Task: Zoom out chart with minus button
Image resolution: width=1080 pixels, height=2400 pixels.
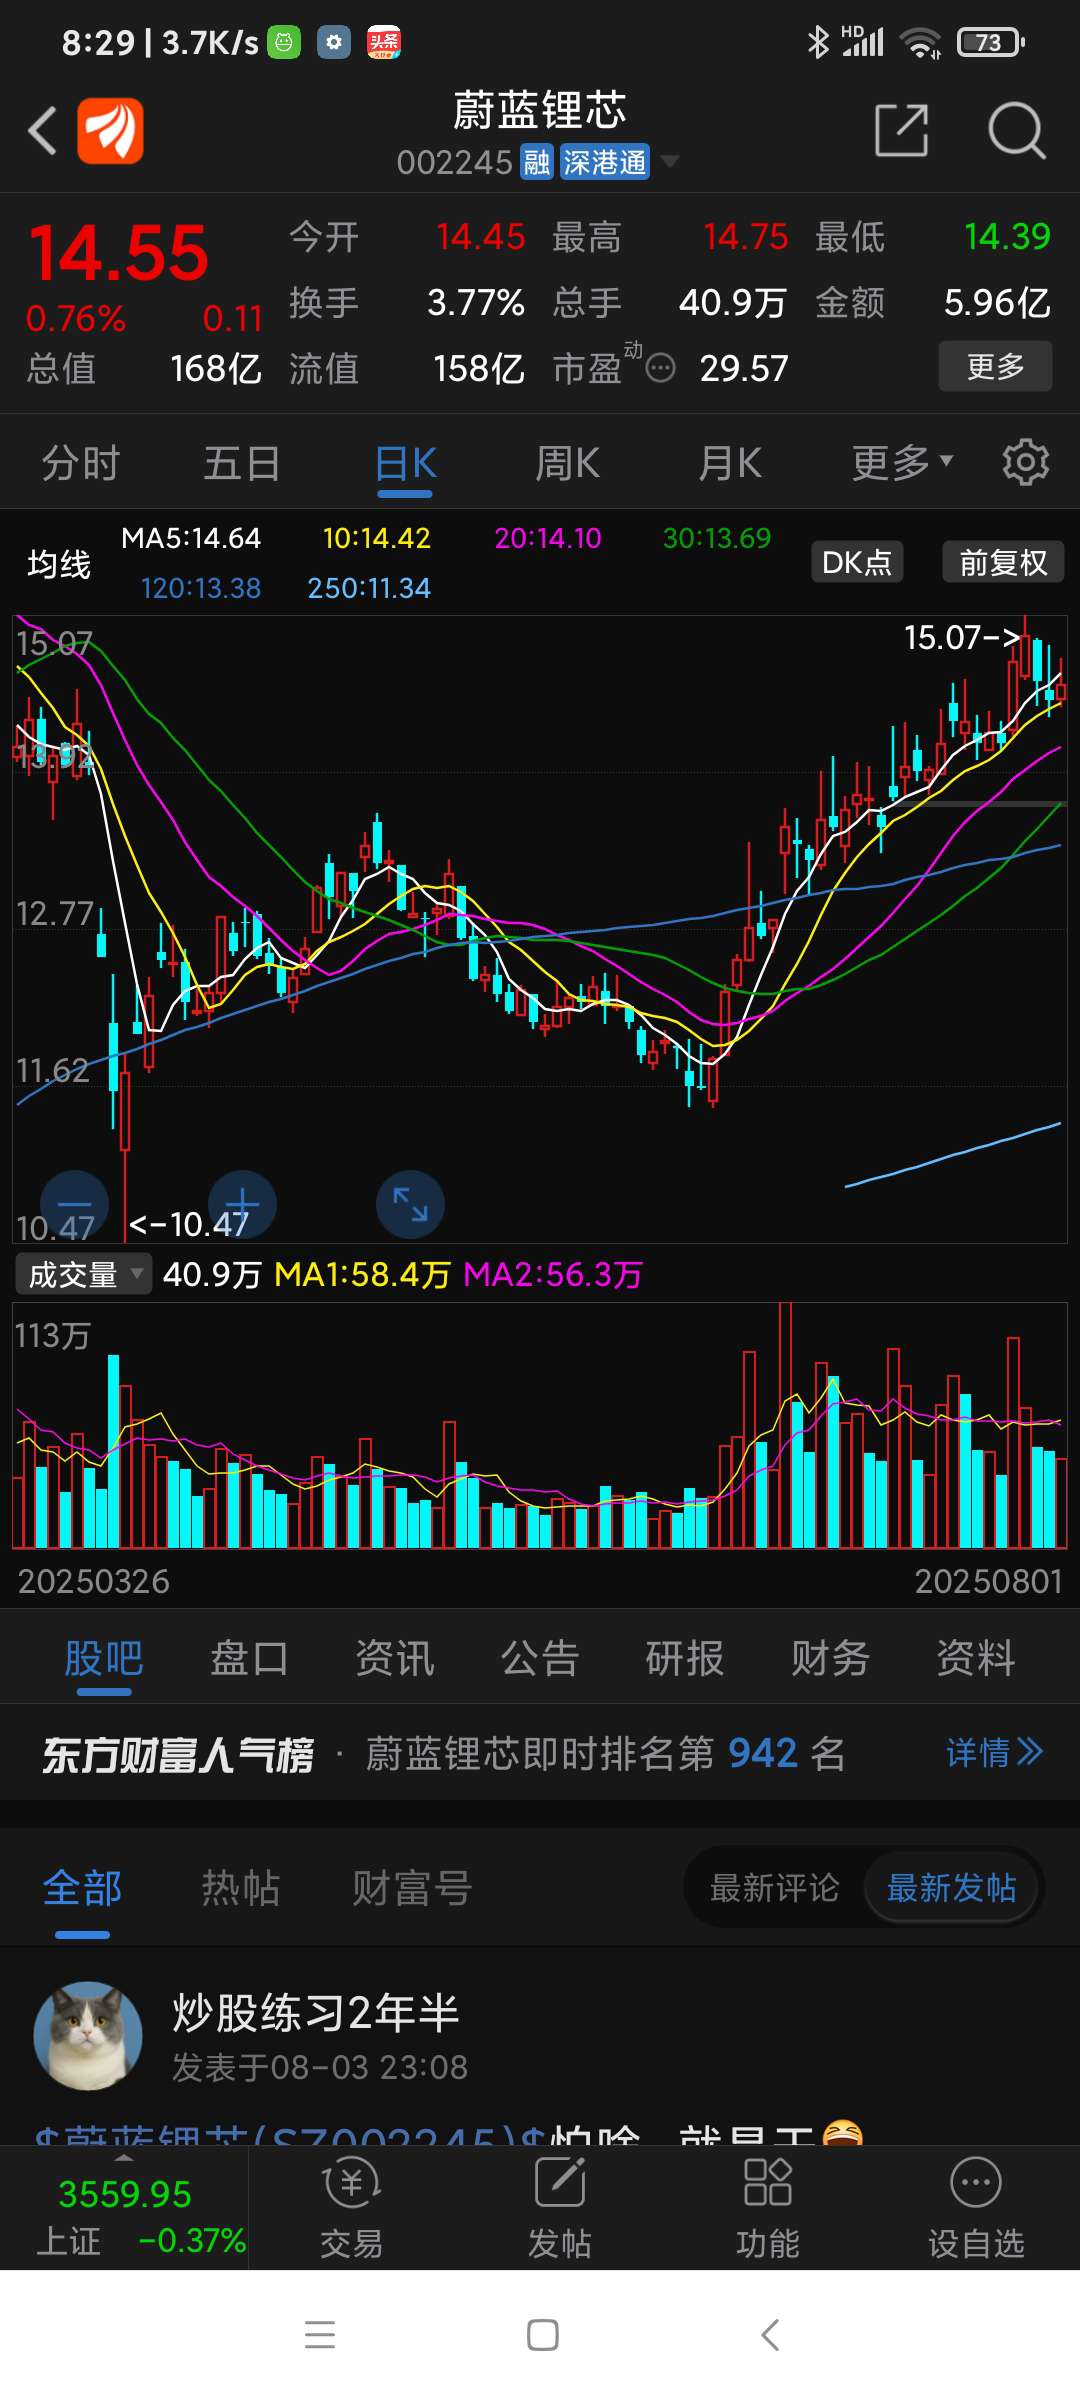Action: point(74,1204)
